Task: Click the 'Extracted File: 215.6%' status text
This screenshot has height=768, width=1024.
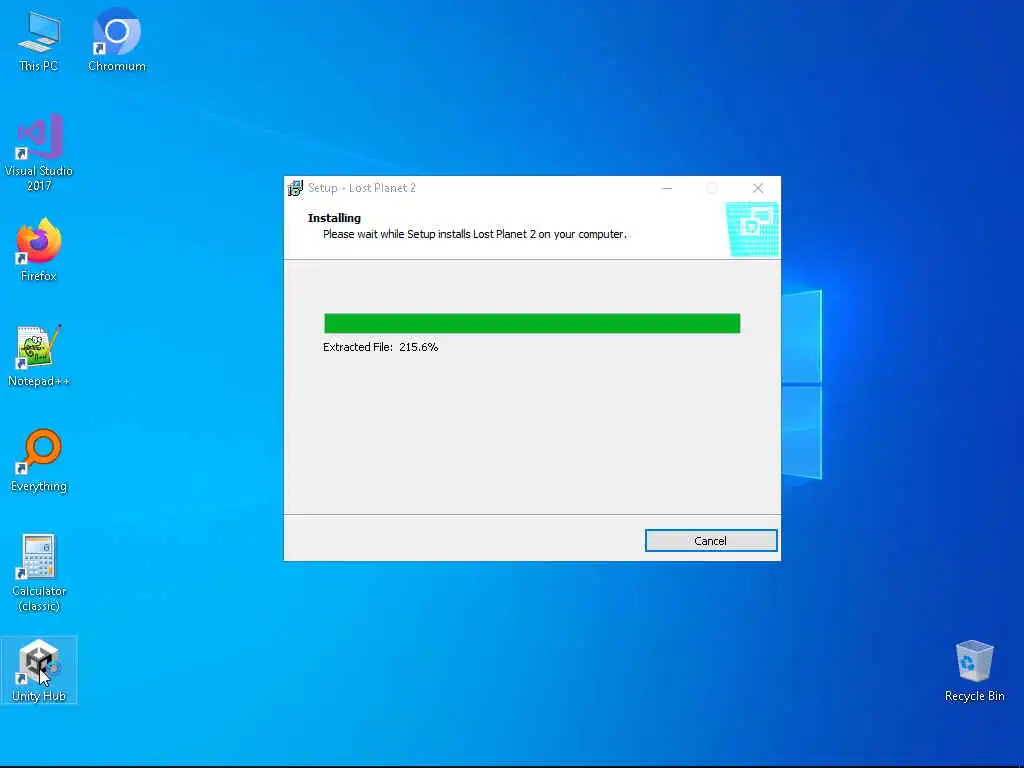Action: click(380, 347)
